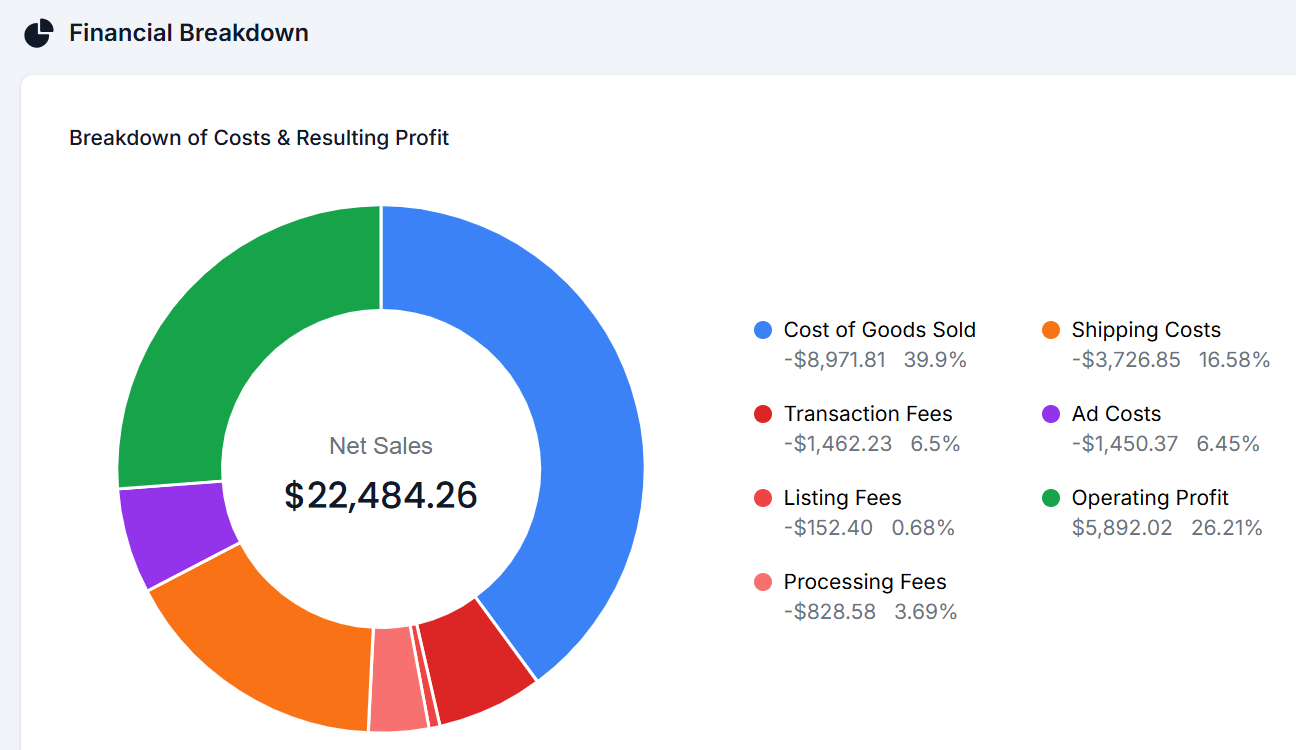
Task: Click the Listing Fees legend label
Action: pyautogui.click(x=842, y=498)
